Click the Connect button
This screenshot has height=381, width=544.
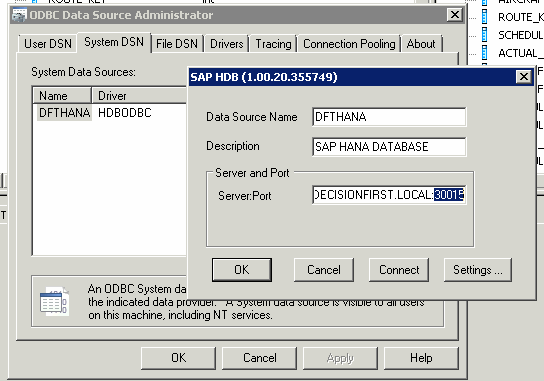click(399, 270)
